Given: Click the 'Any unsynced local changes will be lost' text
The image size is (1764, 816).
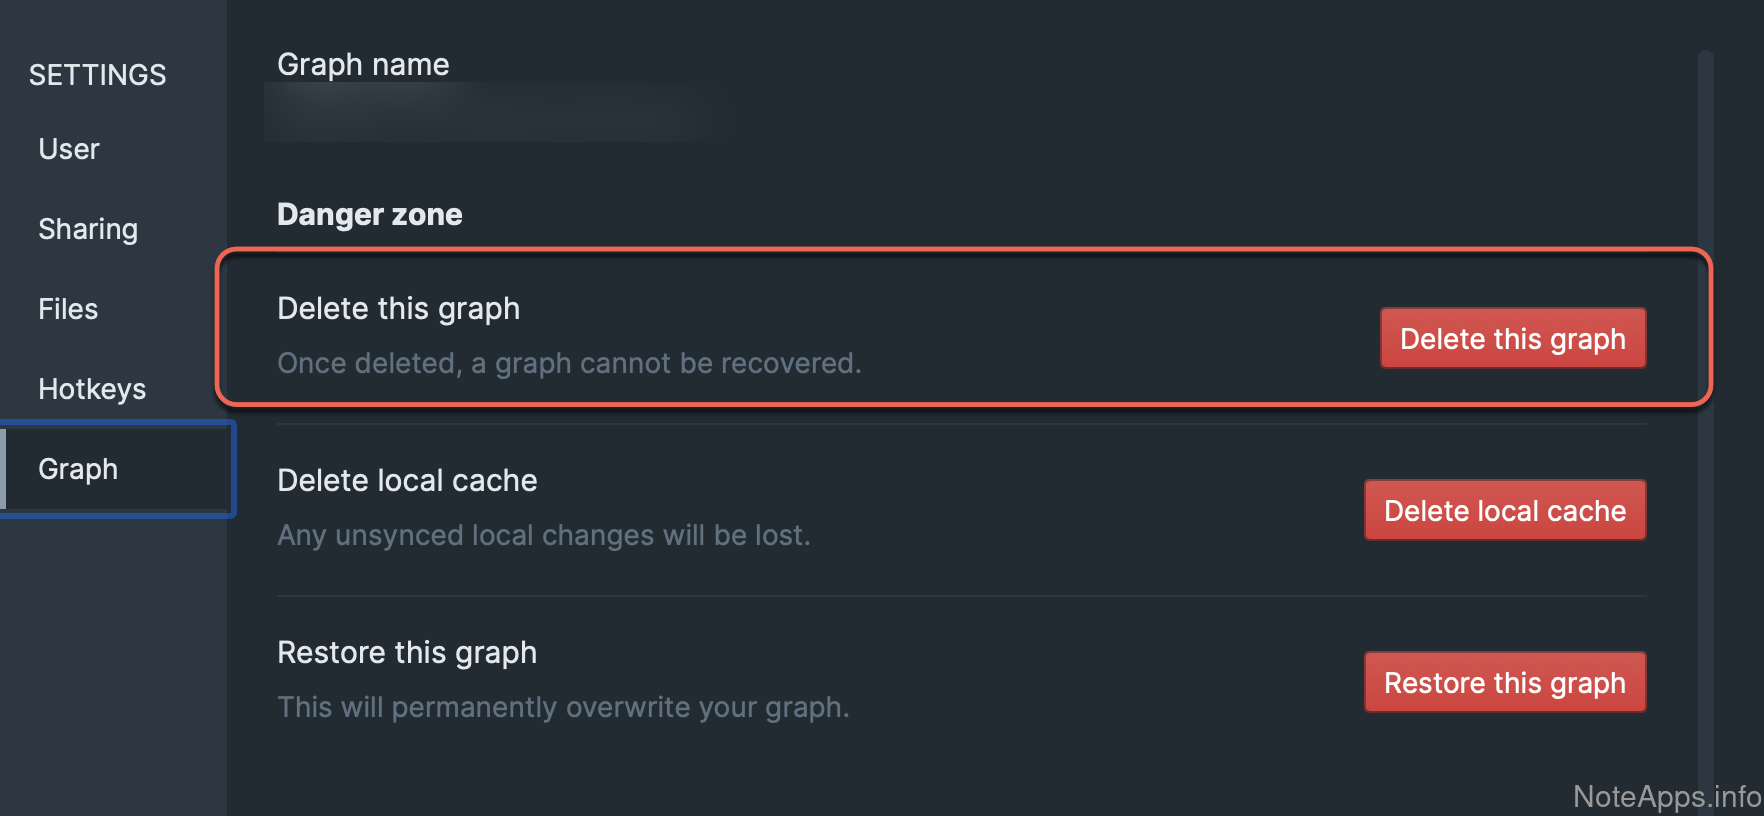Looking at the screenshot, I should click(x=543, y=535).
